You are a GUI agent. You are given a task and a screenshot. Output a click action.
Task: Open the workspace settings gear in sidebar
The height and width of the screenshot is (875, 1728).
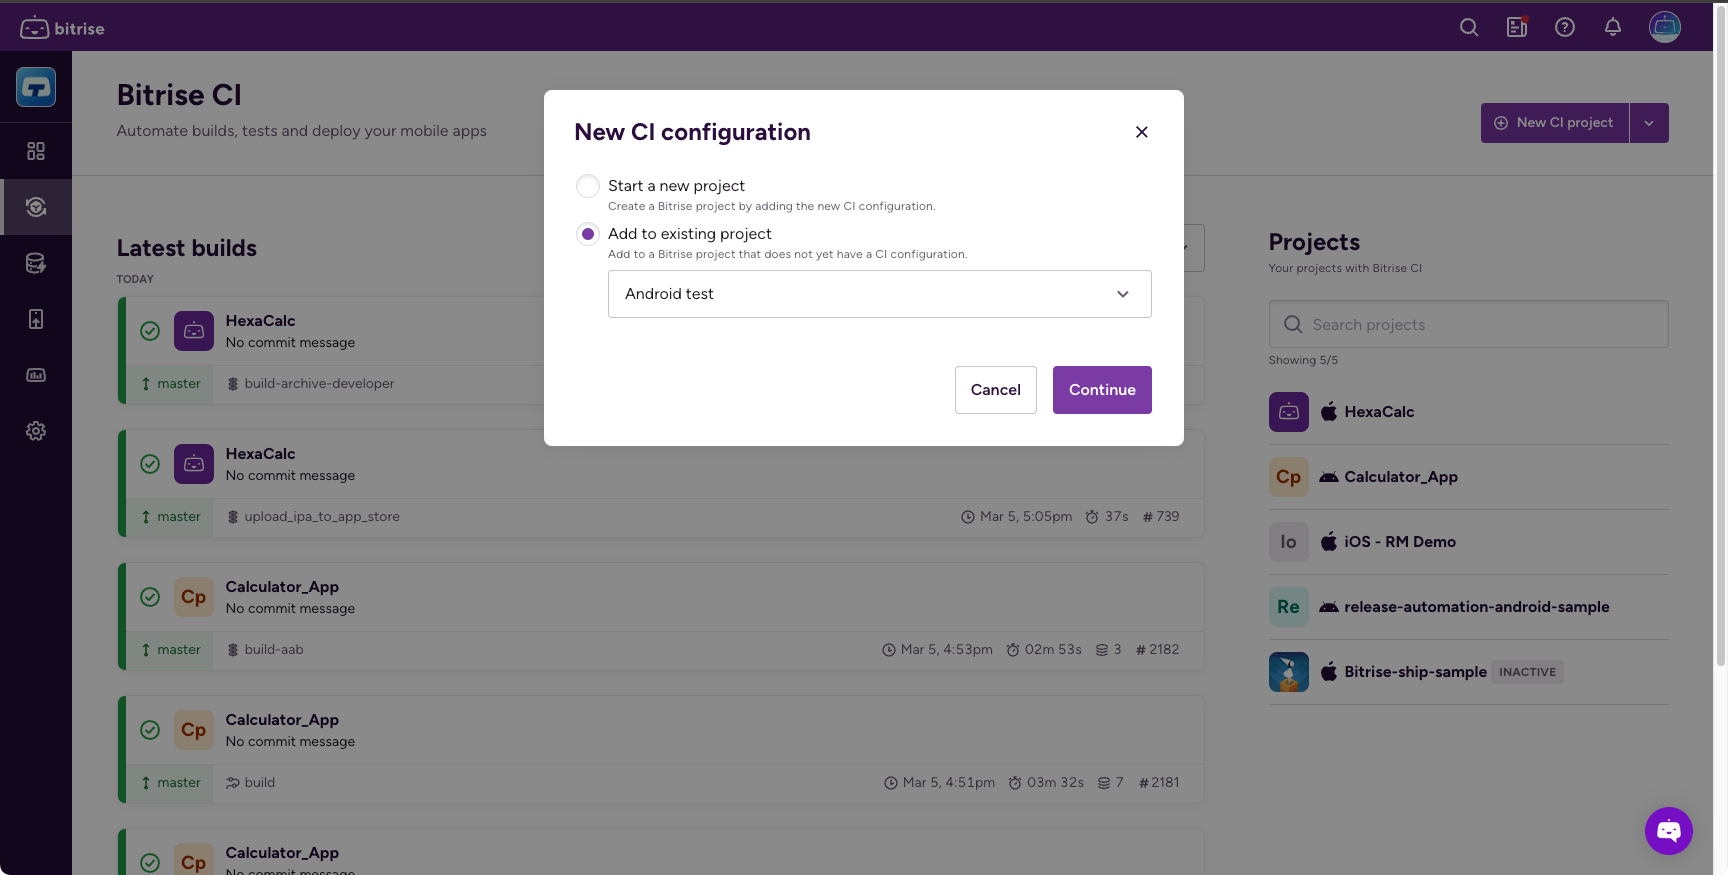pos(36,431)
